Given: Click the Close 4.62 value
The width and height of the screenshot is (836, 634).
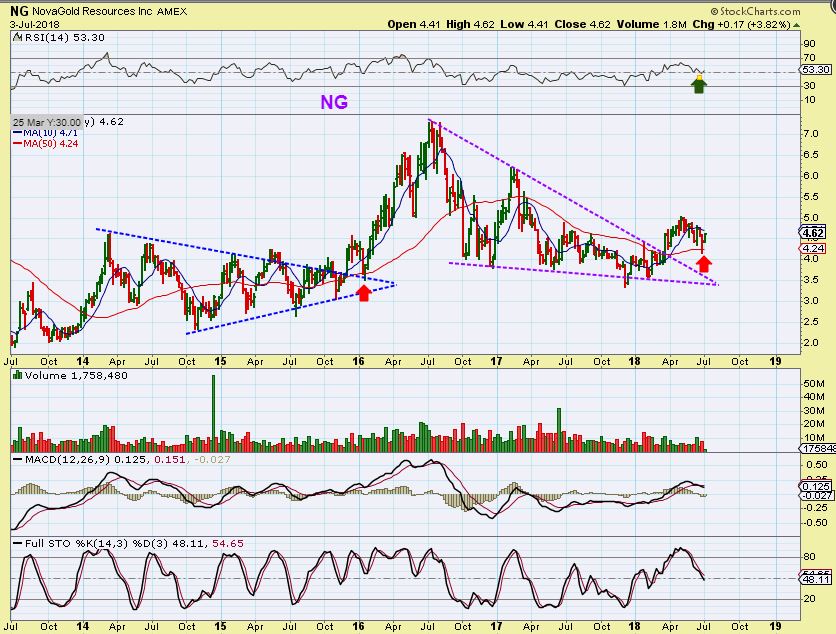Looking at the screenshot, I should 582,24.
